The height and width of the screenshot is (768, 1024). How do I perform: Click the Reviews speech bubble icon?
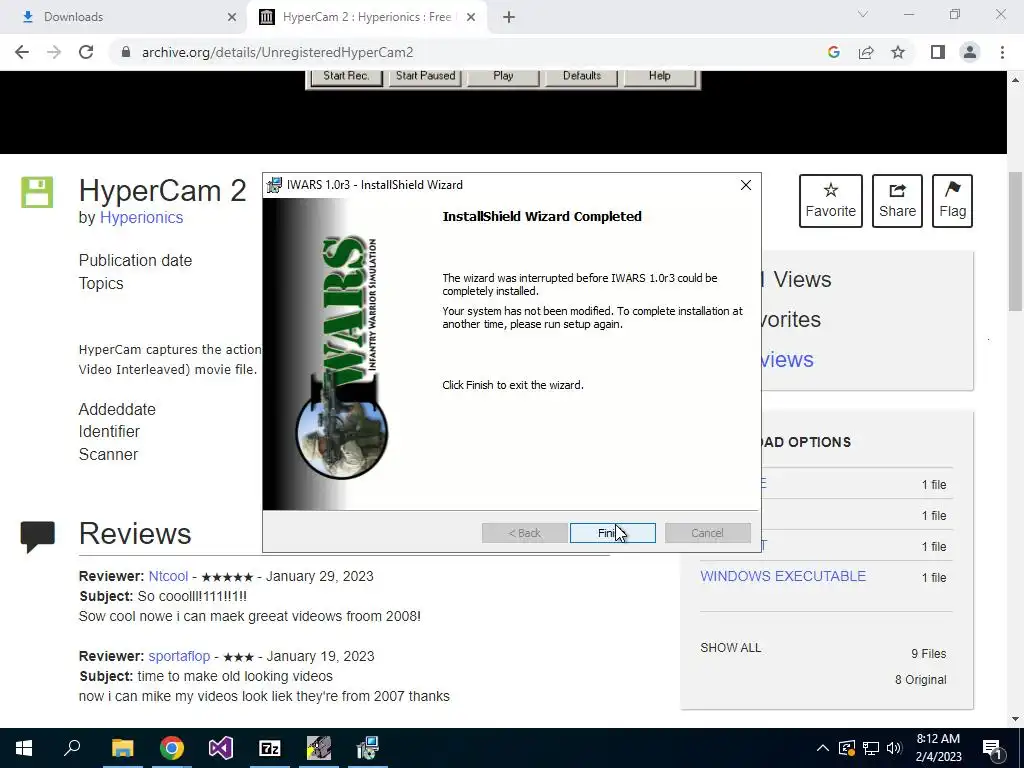(37, 537)
